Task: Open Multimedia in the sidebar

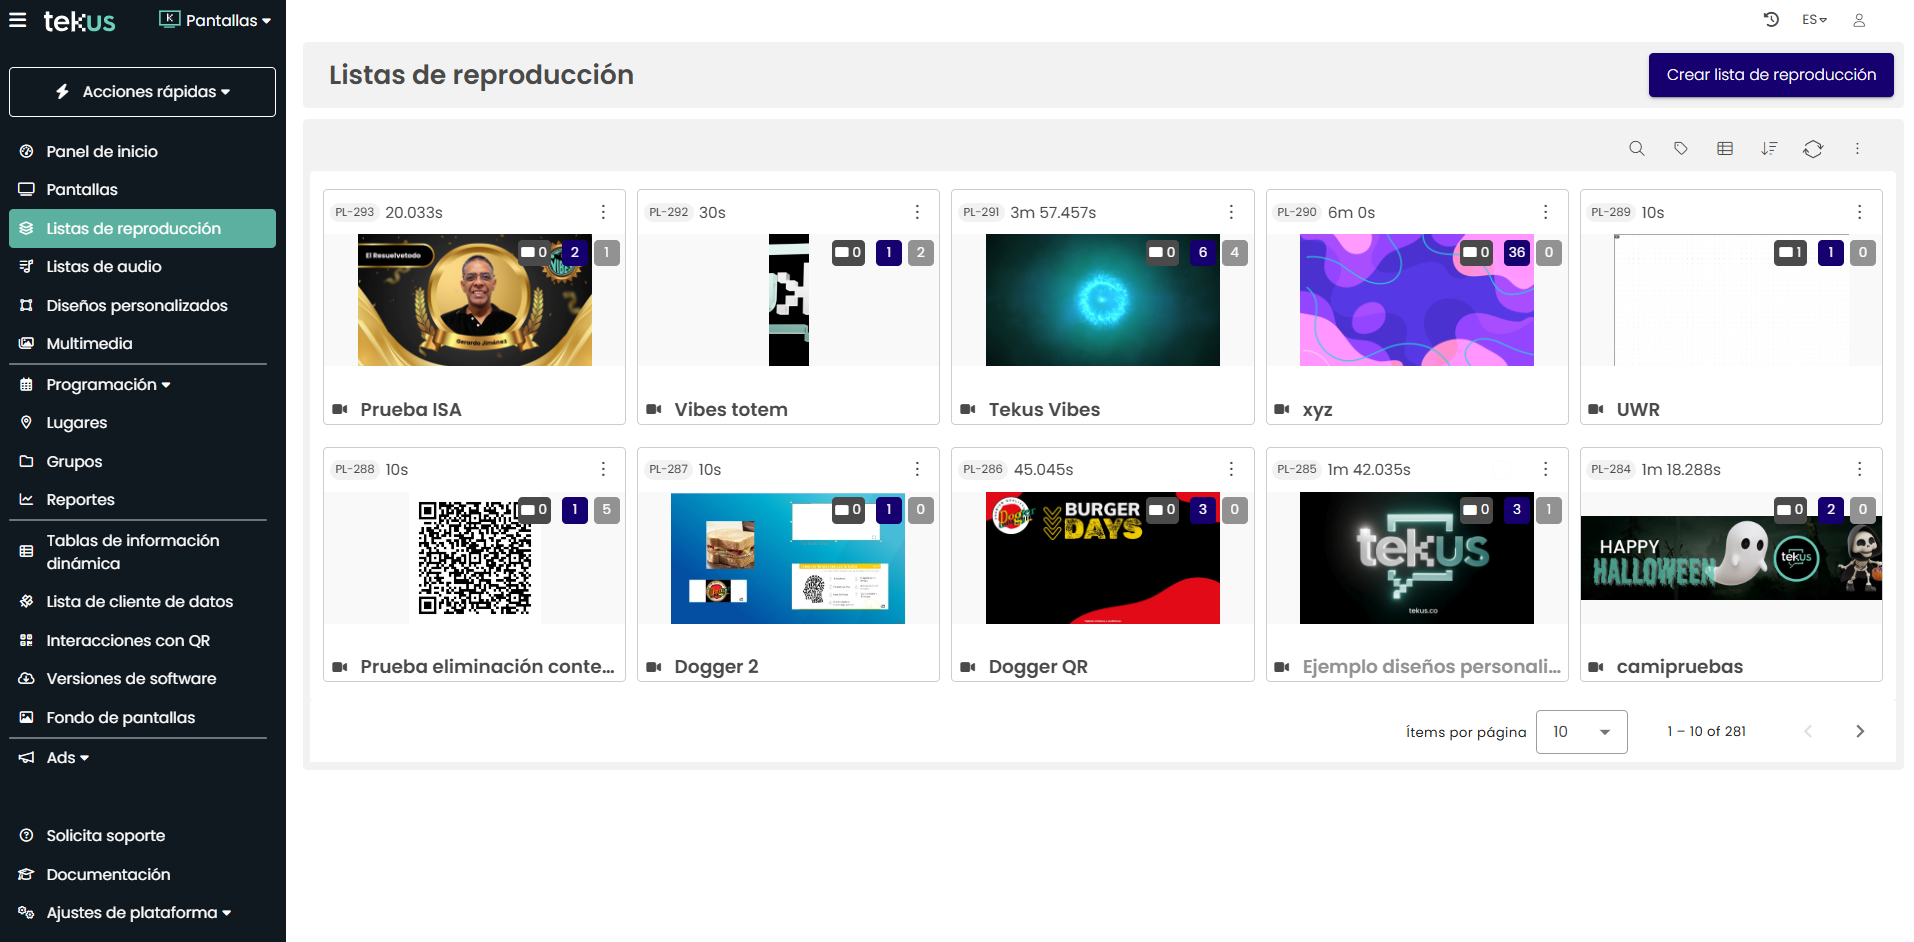Action: (89, 344)
